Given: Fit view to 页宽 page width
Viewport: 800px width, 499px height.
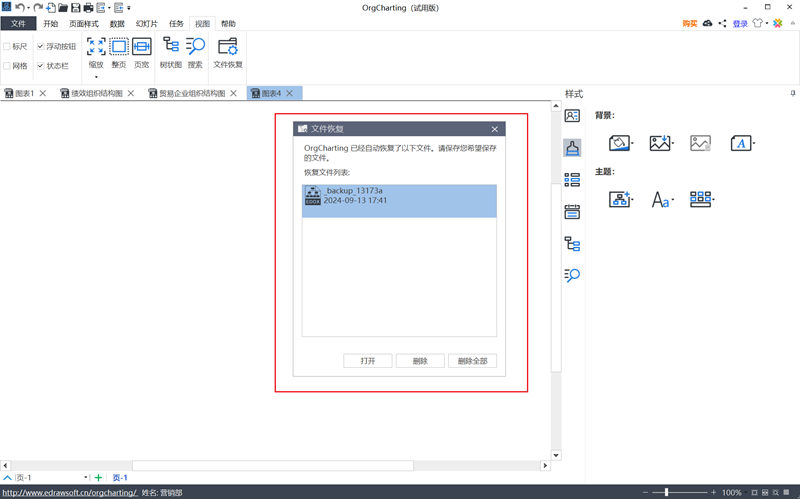Looking at the screenshot, I should pyautogui.click(x=141, y=53).
